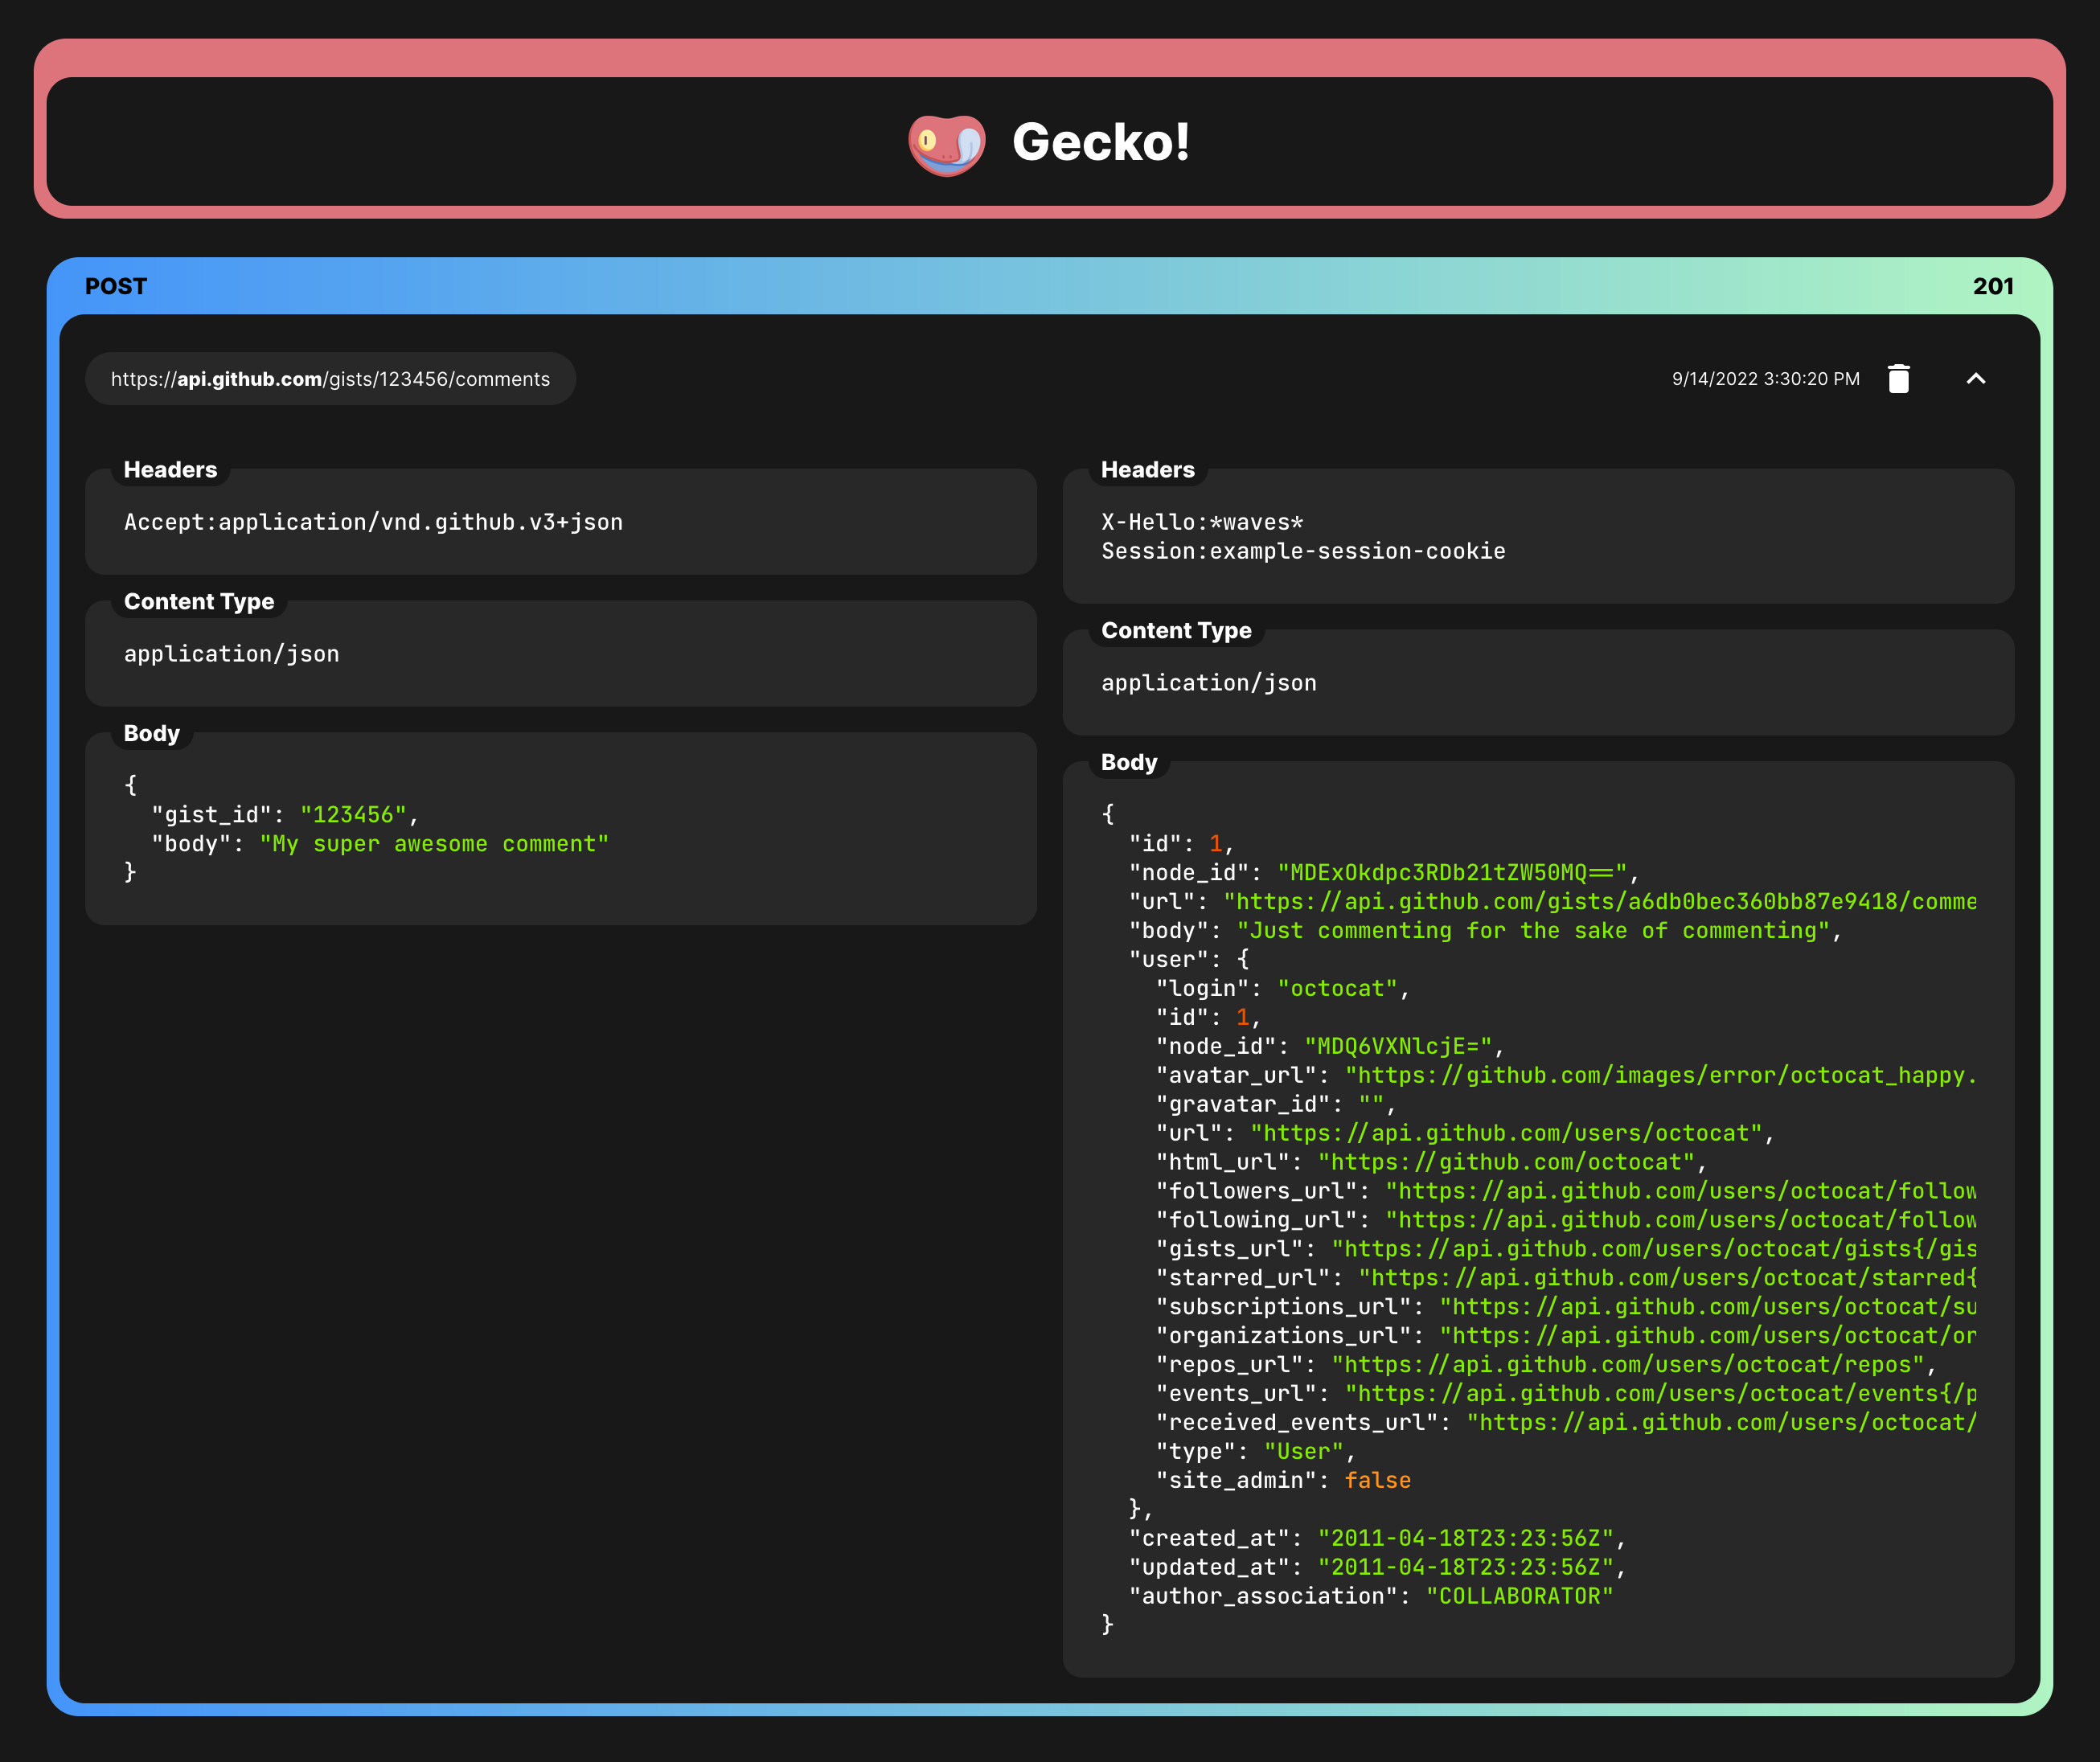Click the X-Hello:*waves* response header
This screenshot has width=2100, height=1762.
pos(1202,522)
